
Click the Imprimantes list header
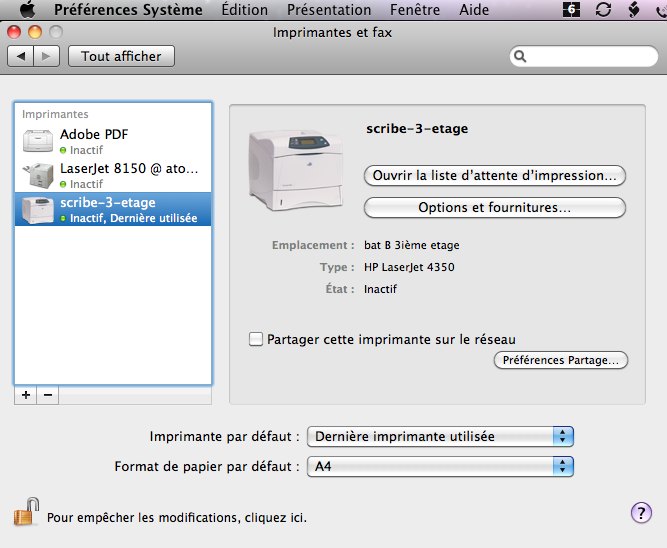[55, 114]
